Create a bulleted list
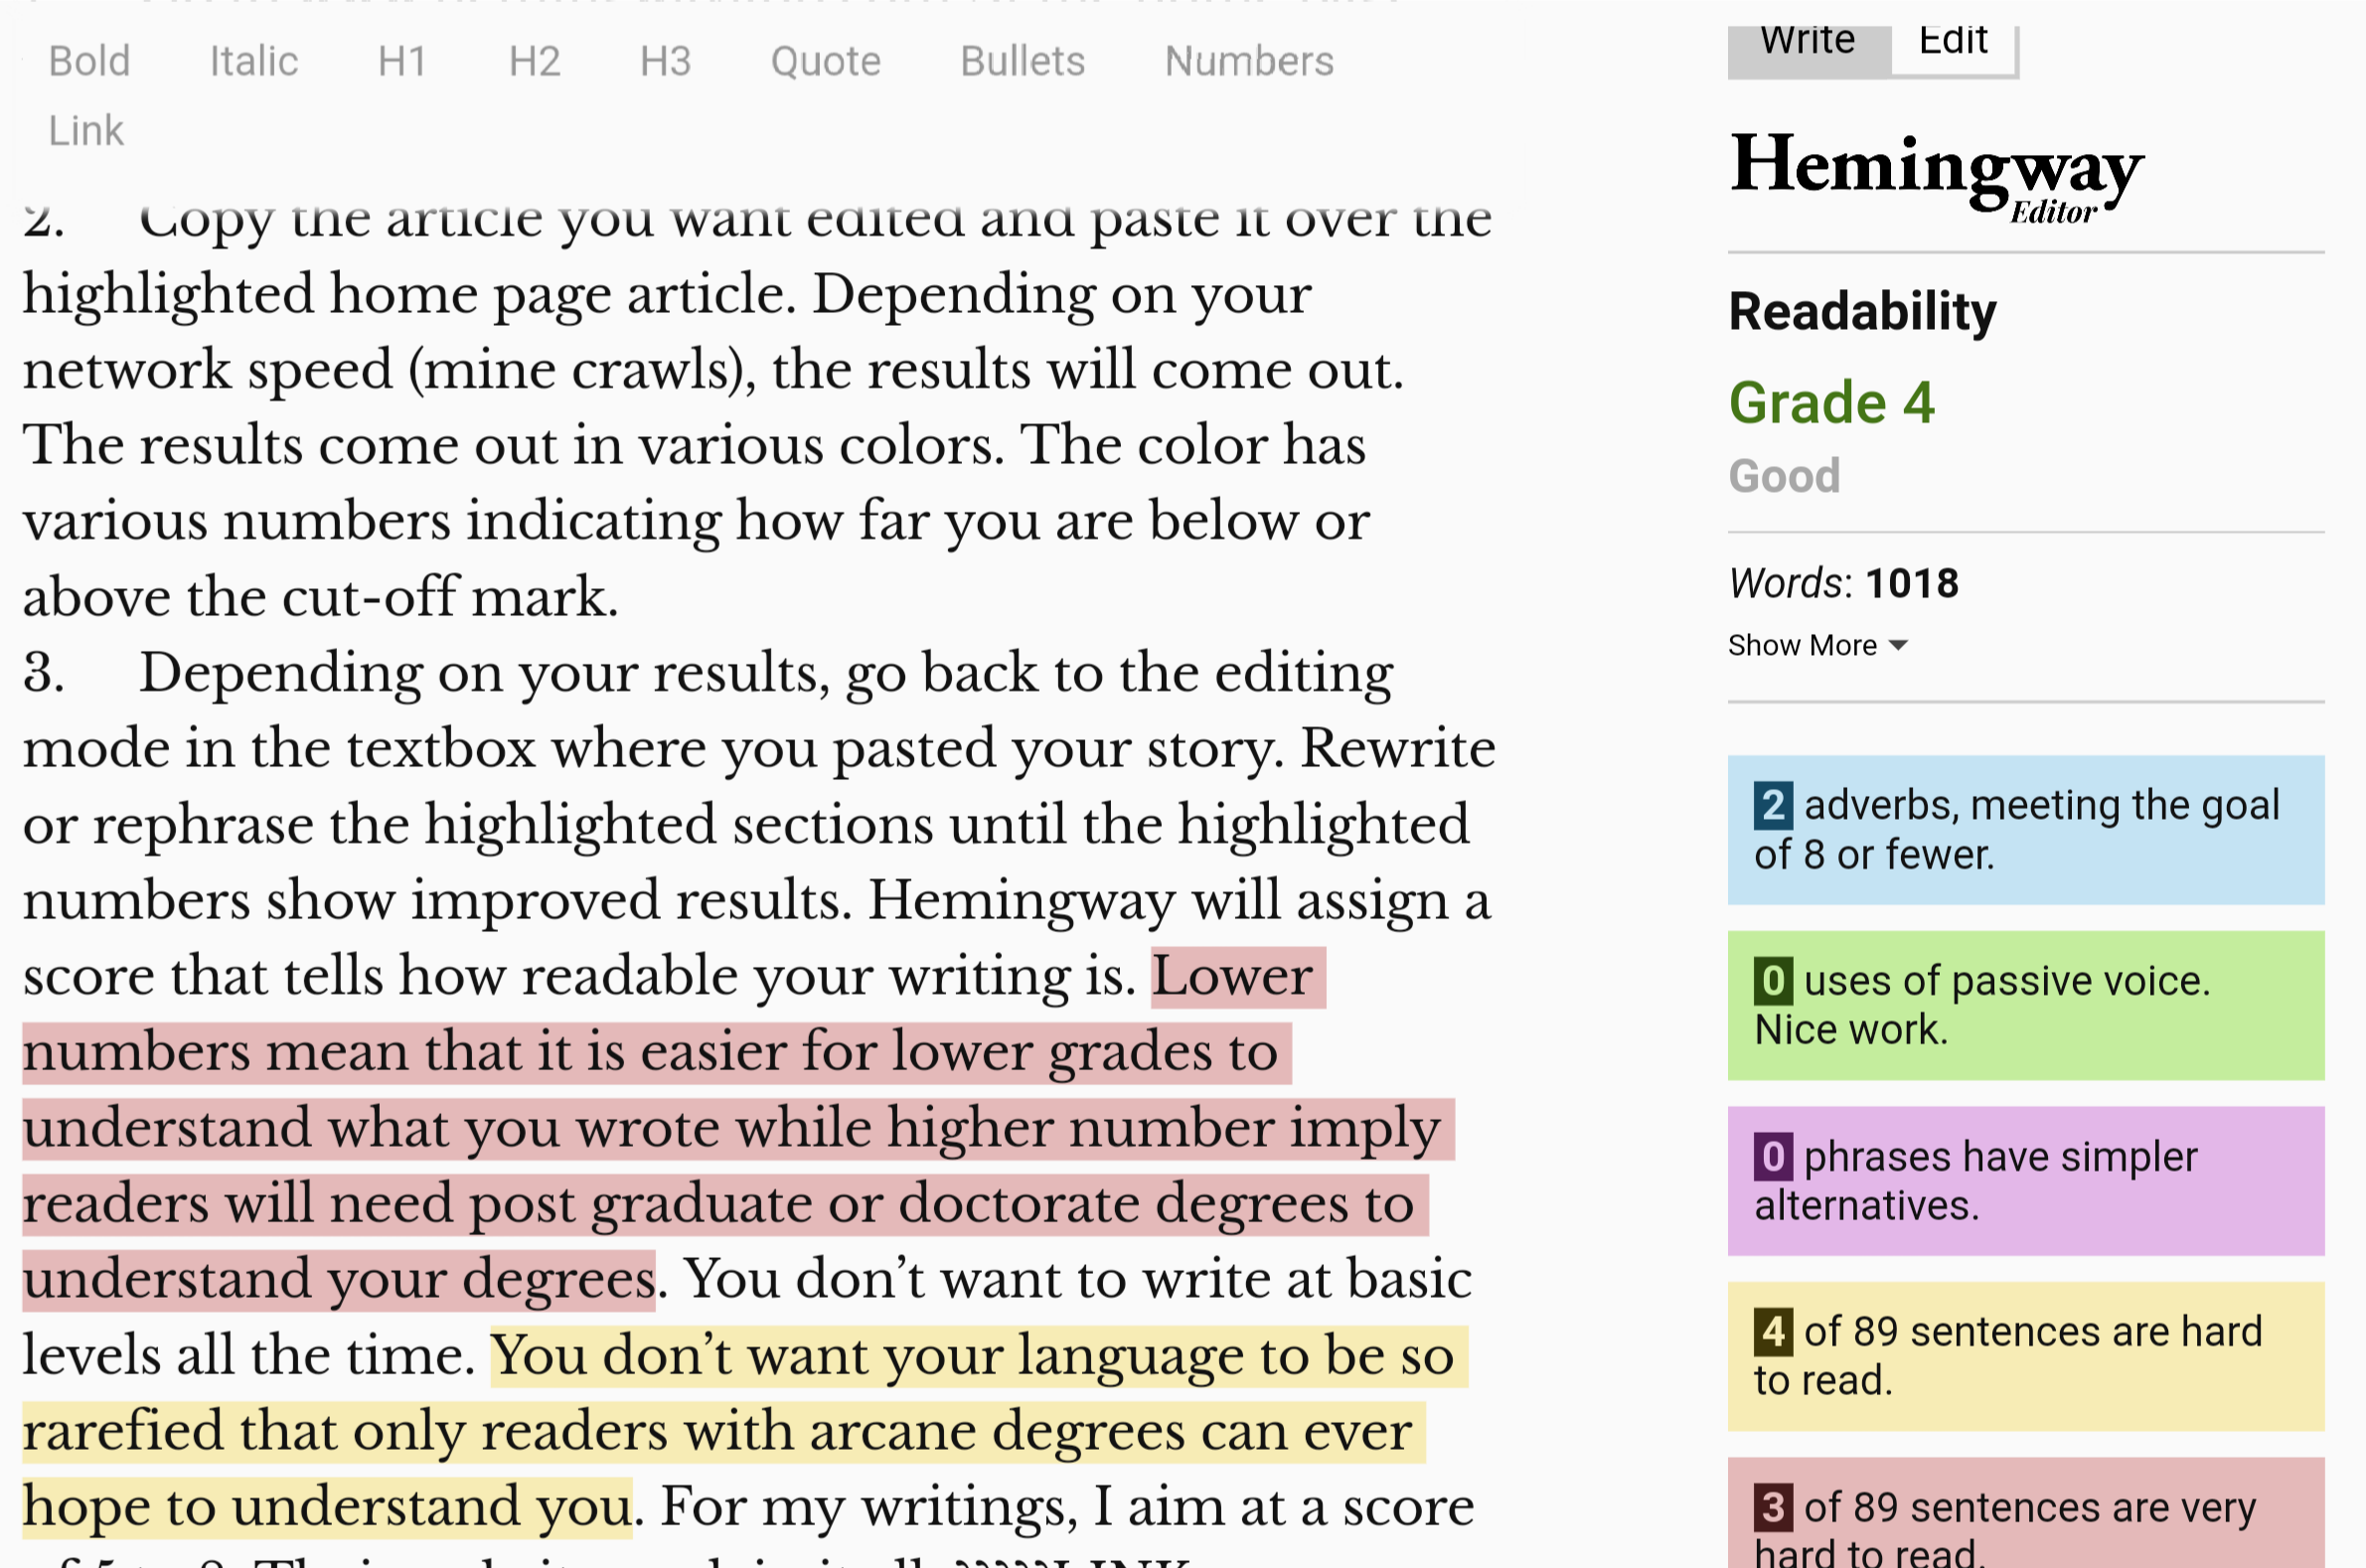Viewport: 2366px width, 1568px height. pyautogui.click(x=1020, y=60)
